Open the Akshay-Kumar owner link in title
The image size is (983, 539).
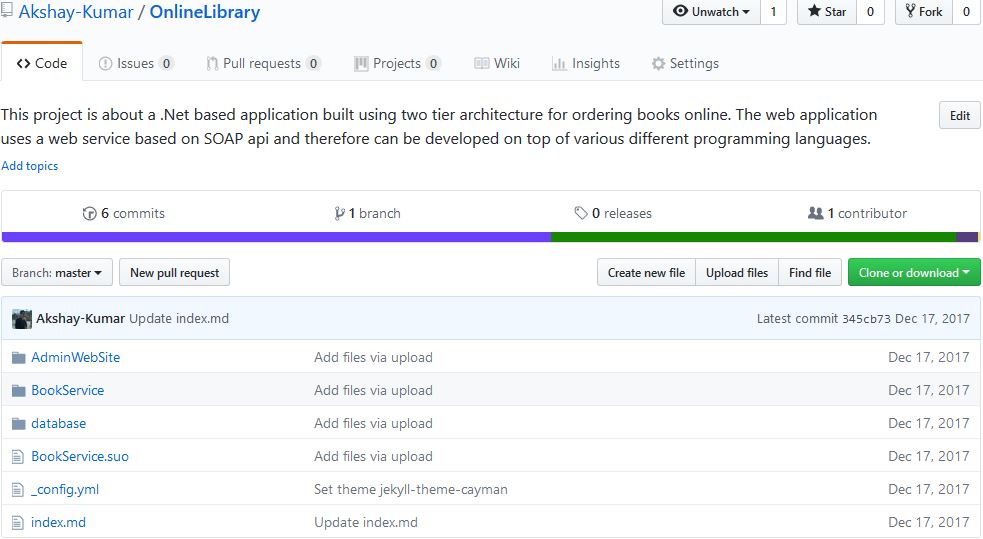76,12
